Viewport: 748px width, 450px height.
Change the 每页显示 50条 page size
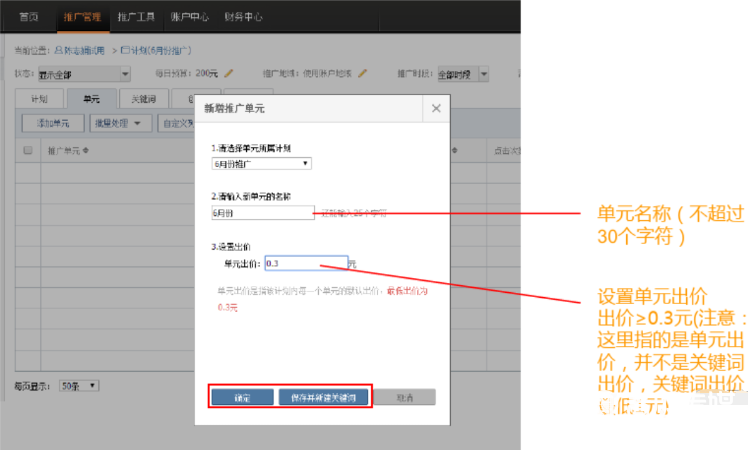coord(80,385)
